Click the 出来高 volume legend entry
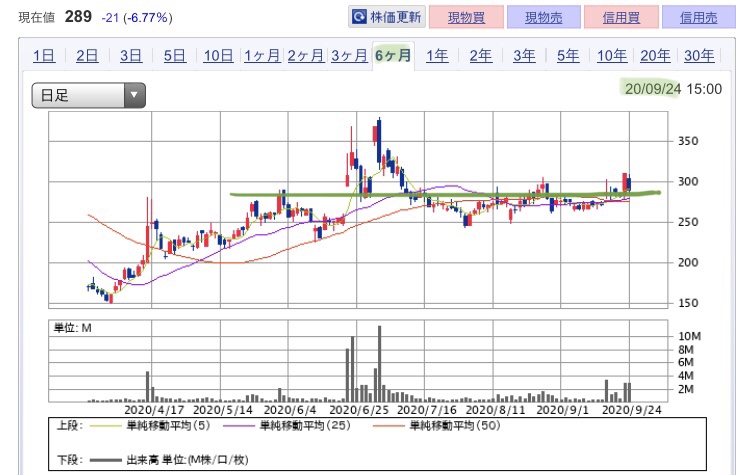Image resolution: width=743 pixels, height=475 pixels. [169, 460]
